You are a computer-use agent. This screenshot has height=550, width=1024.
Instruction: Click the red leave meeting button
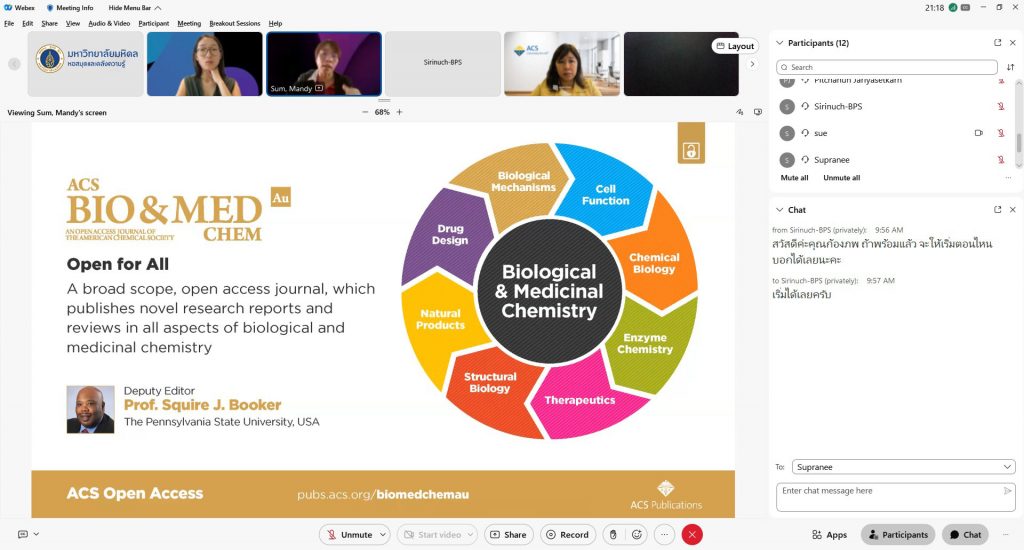point(692,535)
